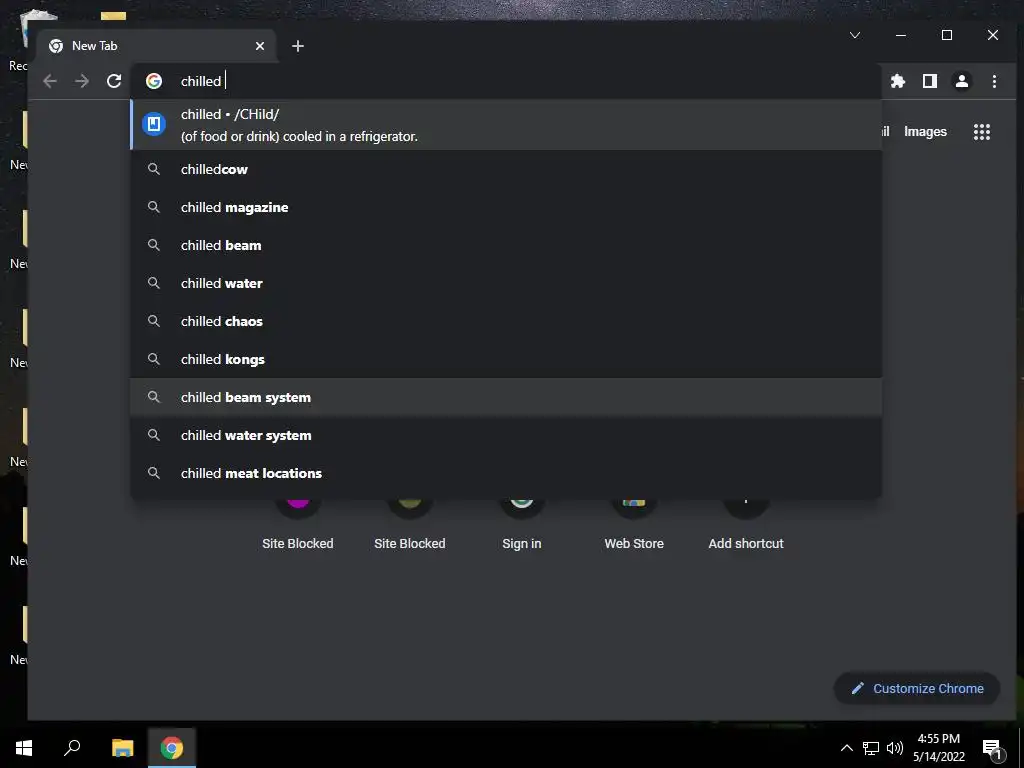Open the clock showing 4:55 PM
This screenshot has width=1024, height=768.
pyautogui.click(x=938, y=748)
